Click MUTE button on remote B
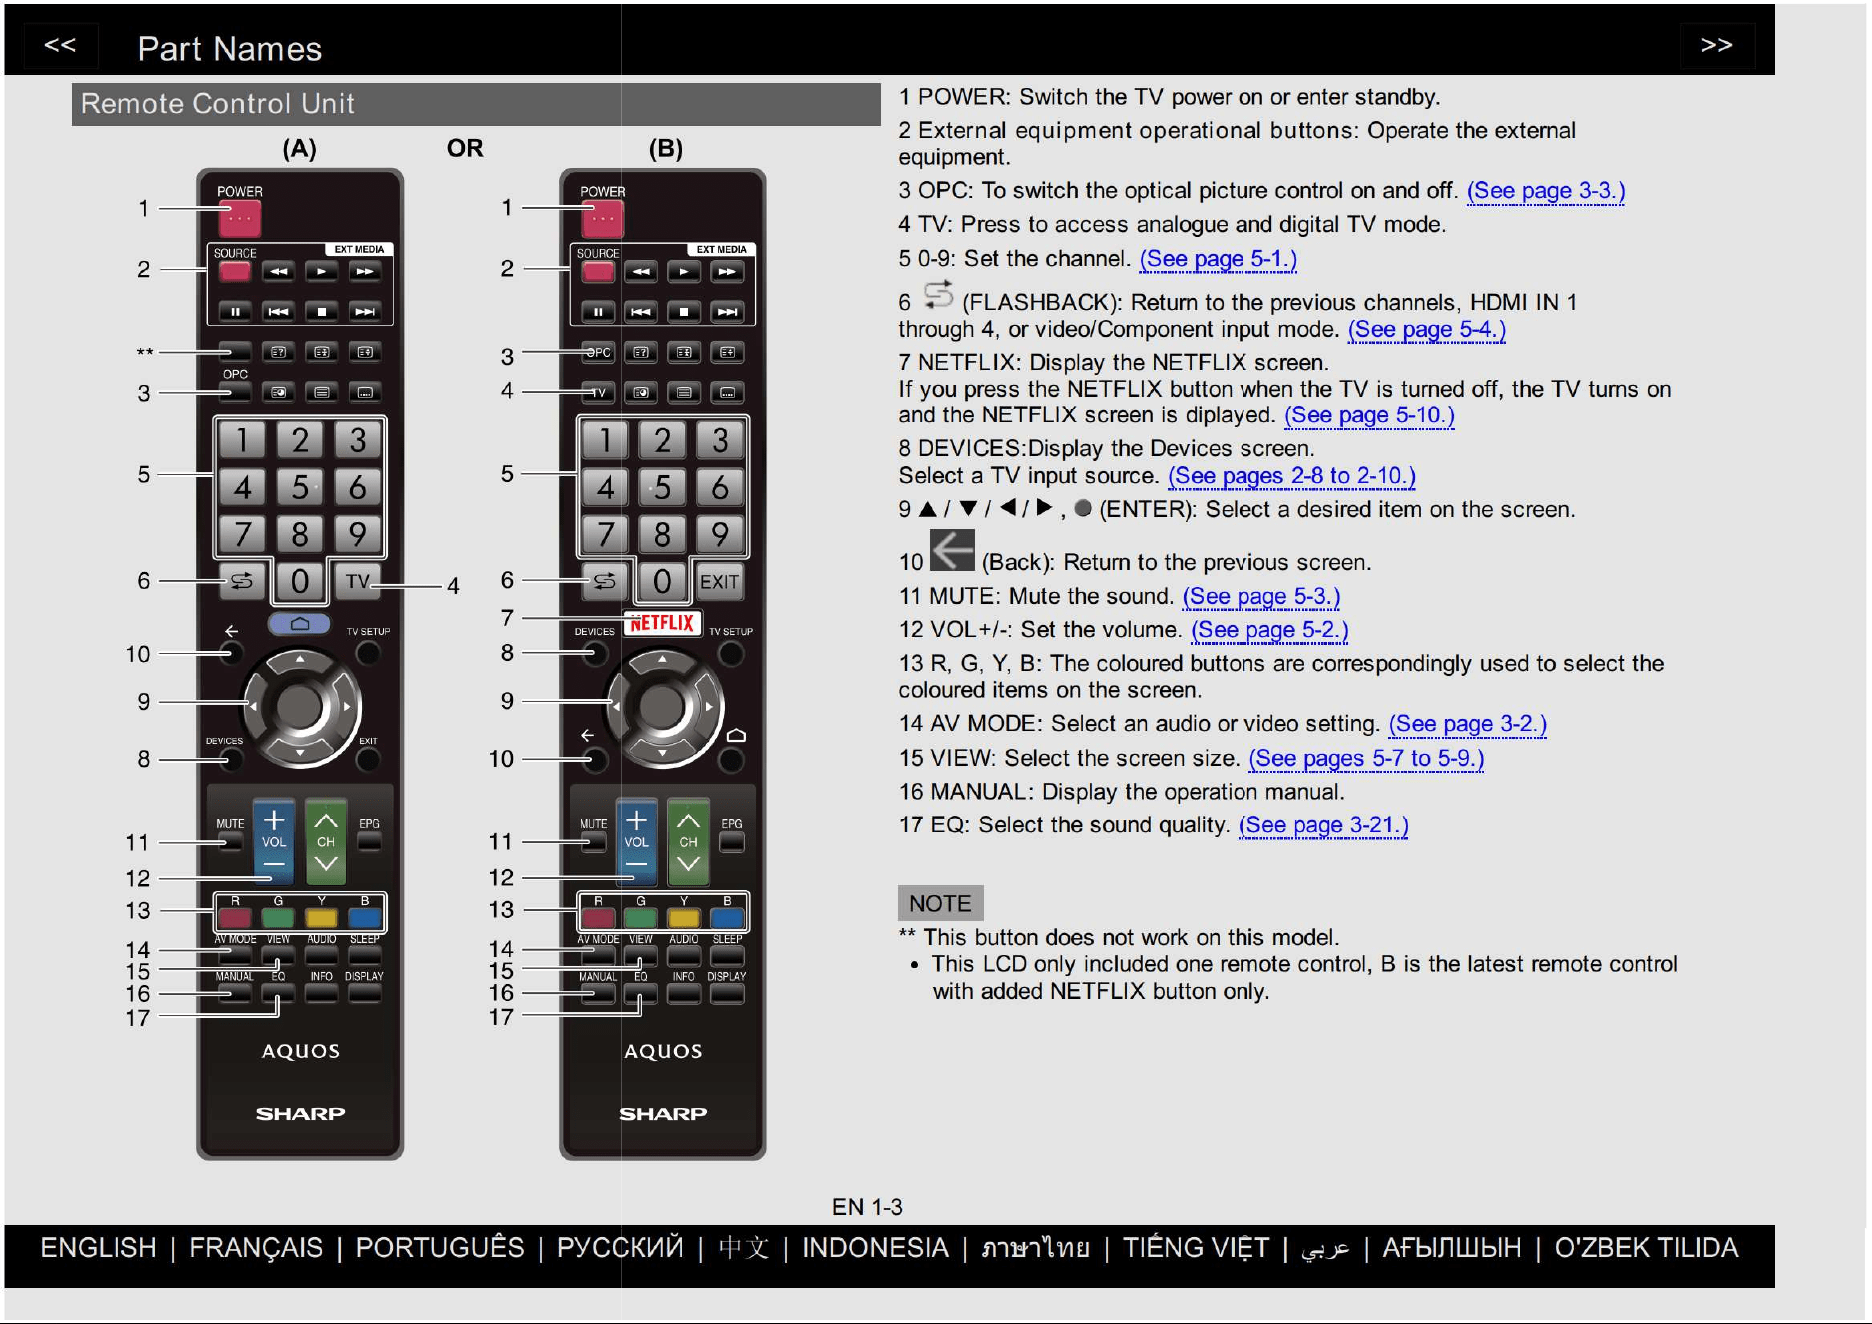The width and height of the screenshot is (1872, 1324). point(594,842)
